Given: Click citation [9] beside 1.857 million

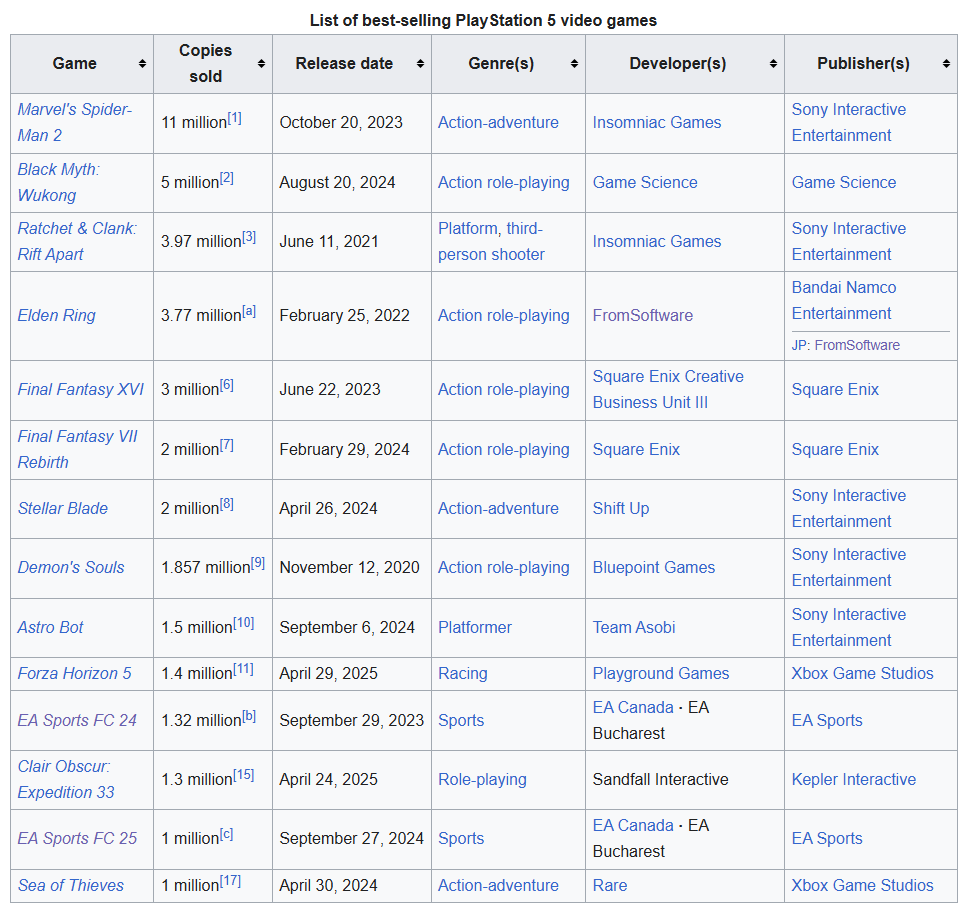Looking at the screenshot, I should tap(258, 563).
